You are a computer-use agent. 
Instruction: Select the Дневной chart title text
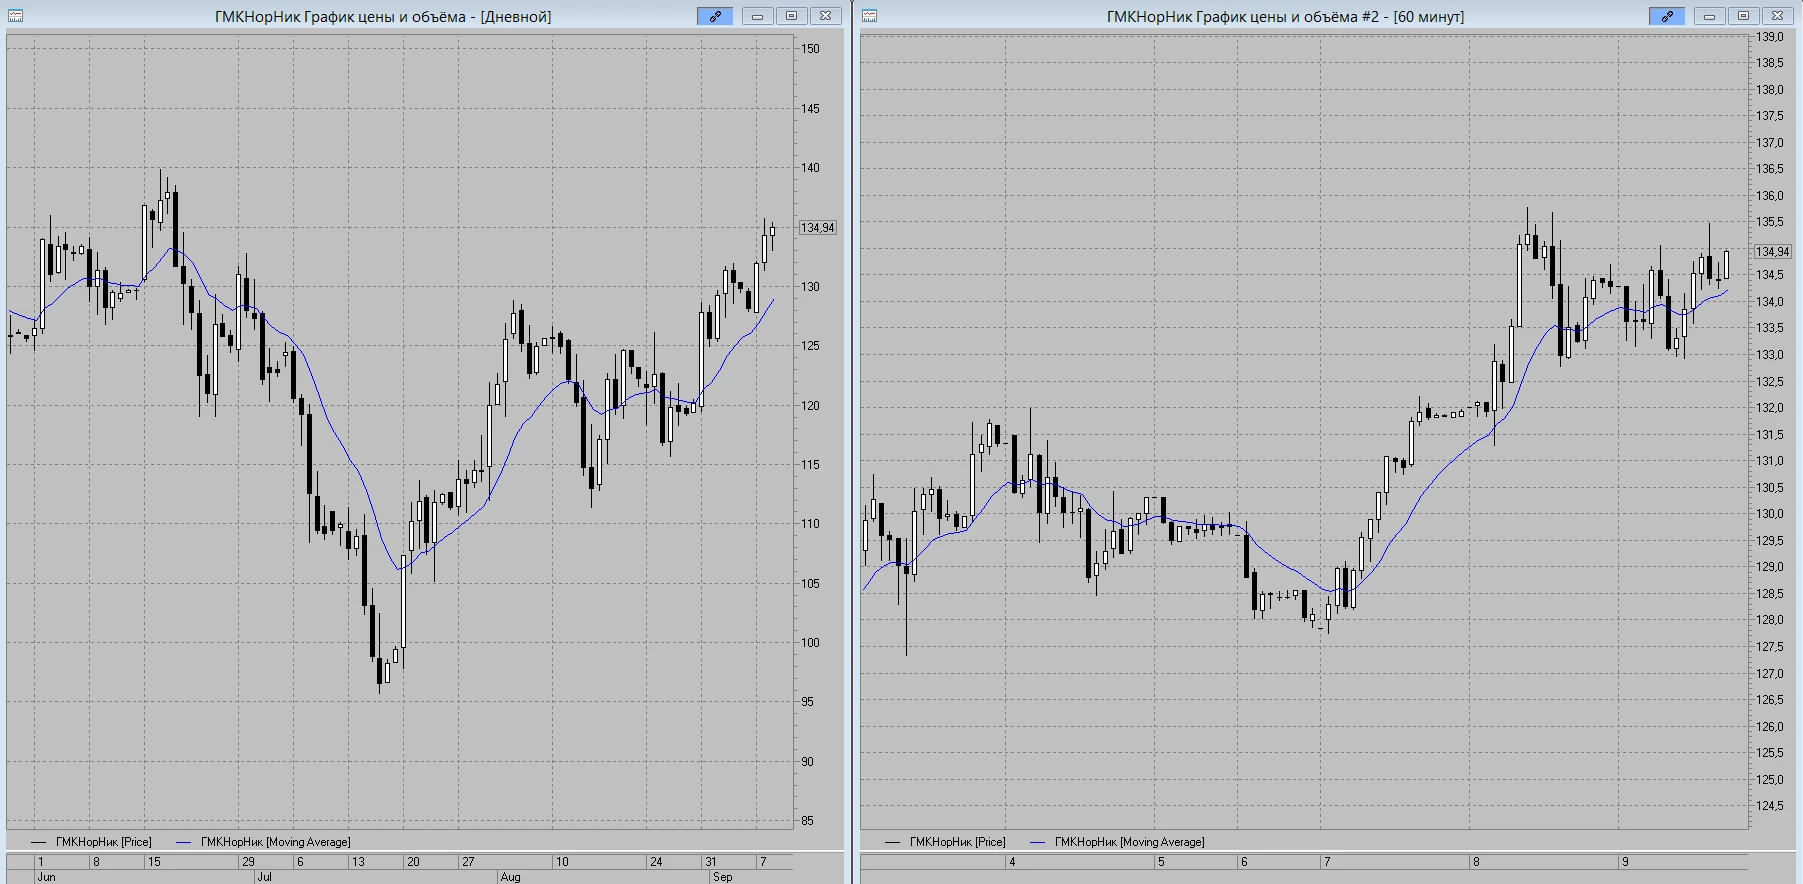click(x=383, y=17)
